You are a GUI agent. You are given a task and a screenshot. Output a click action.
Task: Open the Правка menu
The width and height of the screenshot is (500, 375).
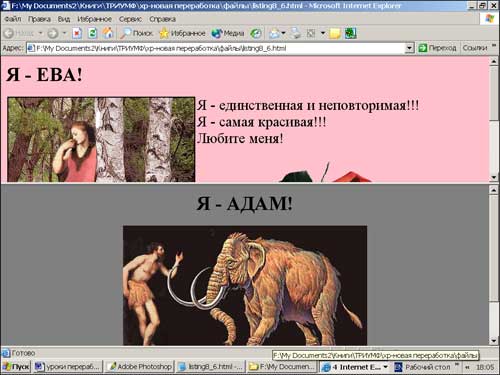tap(39, 19)
